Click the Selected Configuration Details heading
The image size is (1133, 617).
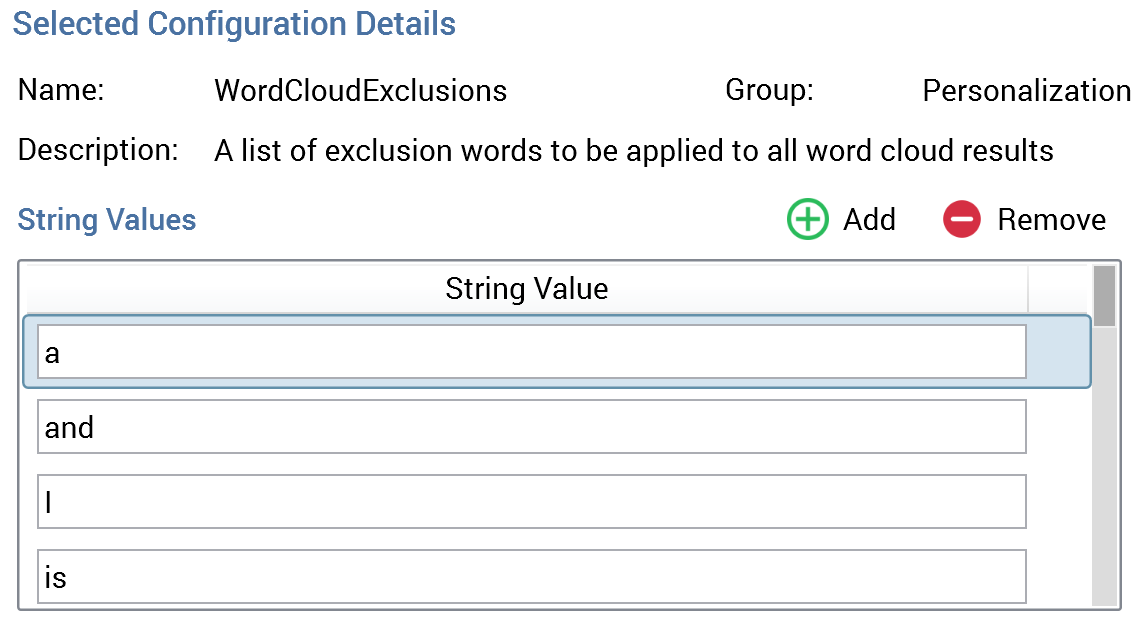pyautogui.click(x=234, y=24)
